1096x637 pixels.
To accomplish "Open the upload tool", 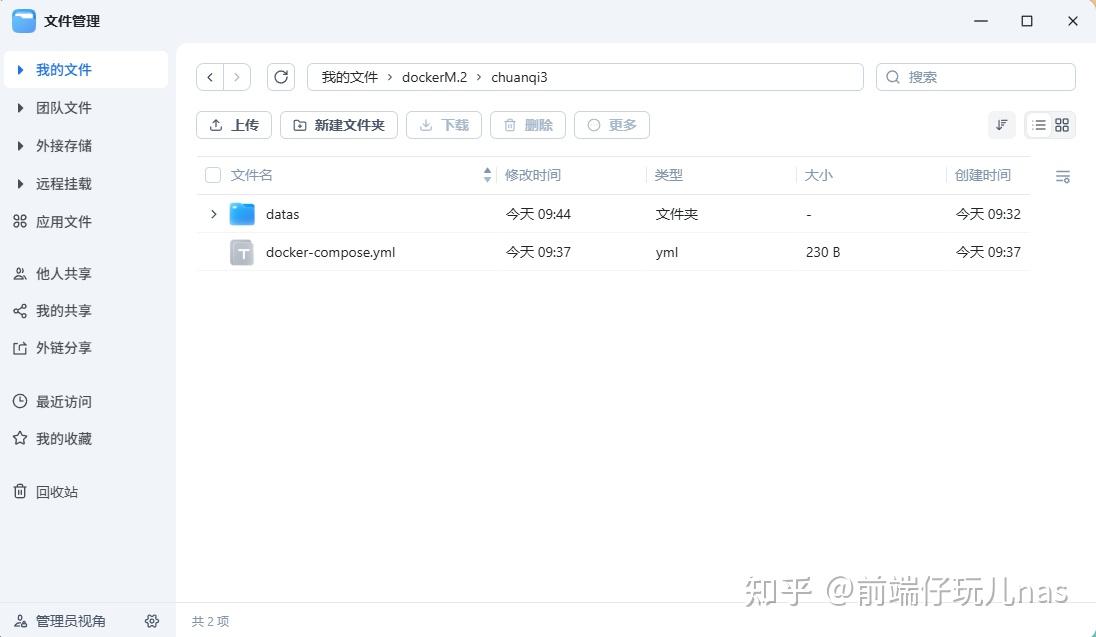I will 233,125.
